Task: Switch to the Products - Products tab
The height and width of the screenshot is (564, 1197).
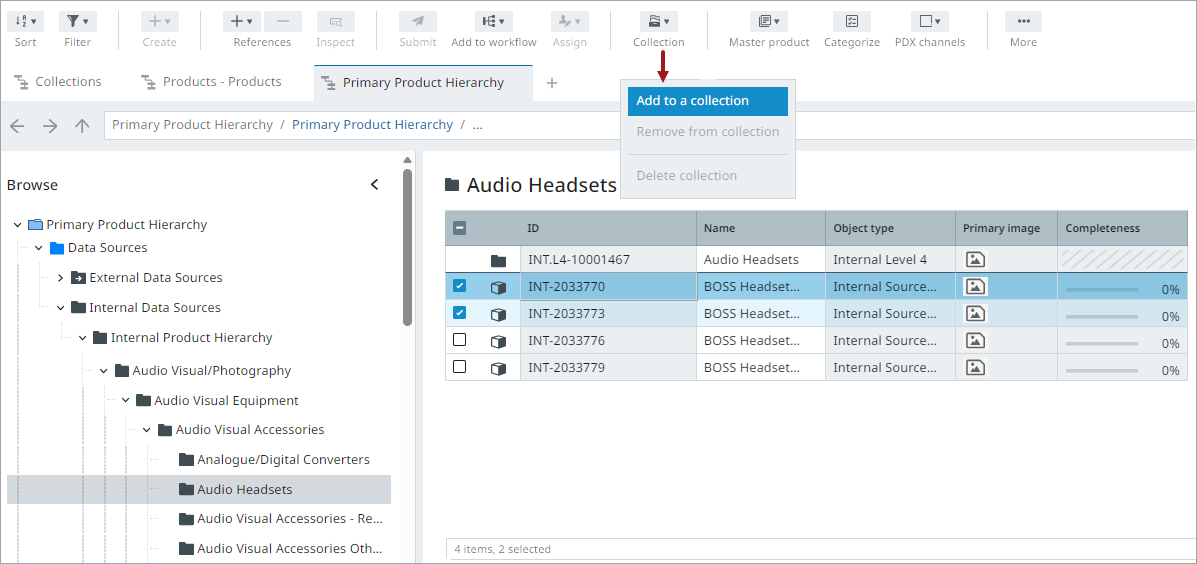Action: pyautogui.click(x=221, y=82)
